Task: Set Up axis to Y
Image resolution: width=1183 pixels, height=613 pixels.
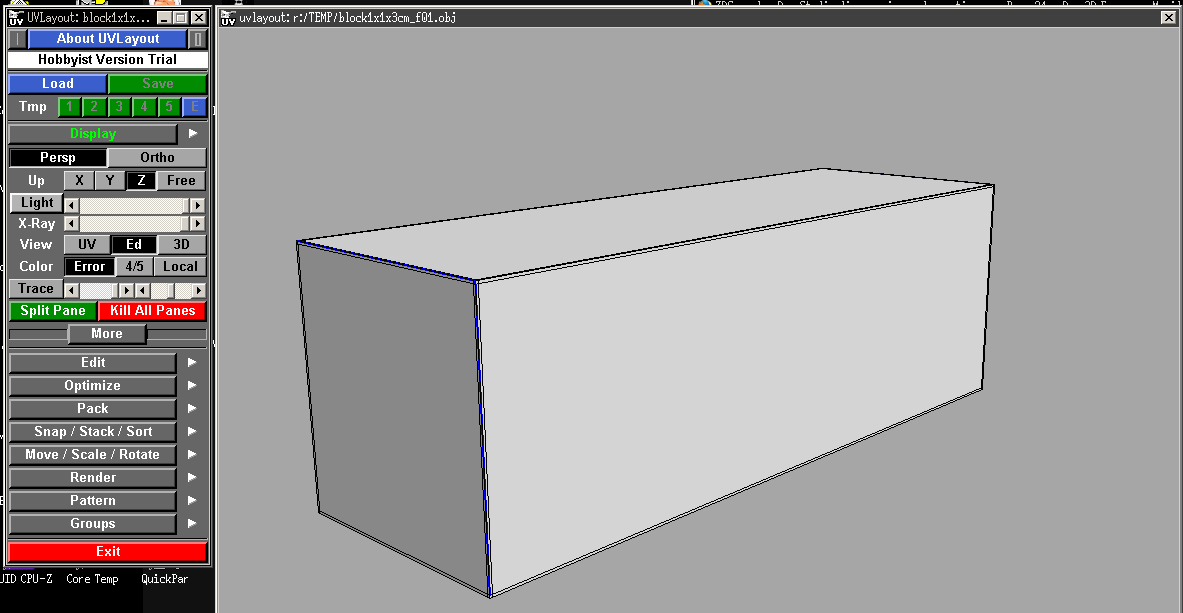Action: (110, 180)
